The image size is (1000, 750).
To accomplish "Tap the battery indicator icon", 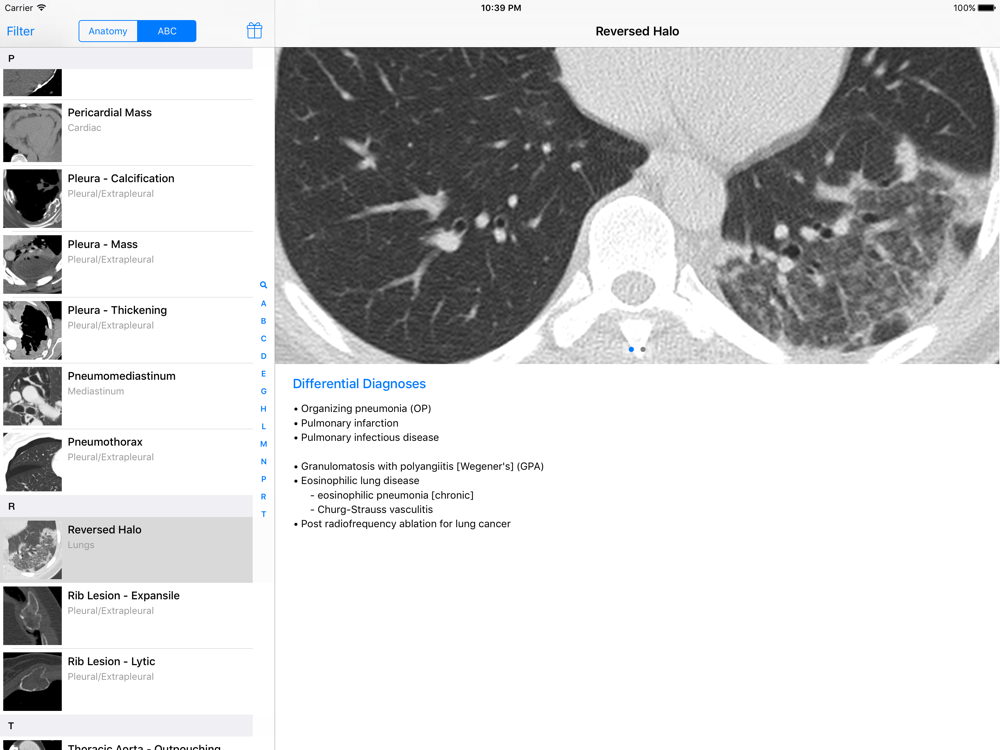I will click(986, 8).
